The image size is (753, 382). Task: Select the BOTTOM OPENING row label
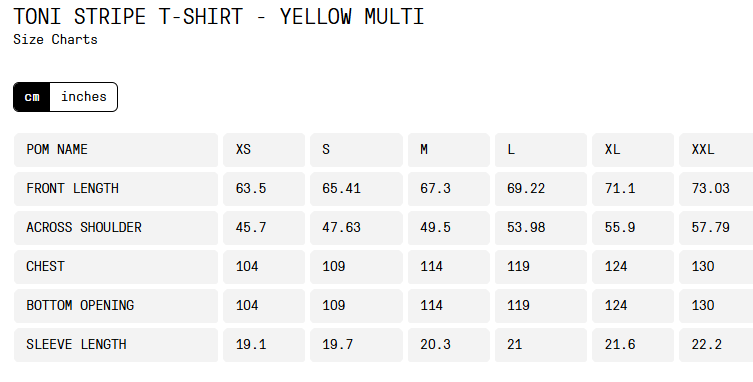(116, 306)
